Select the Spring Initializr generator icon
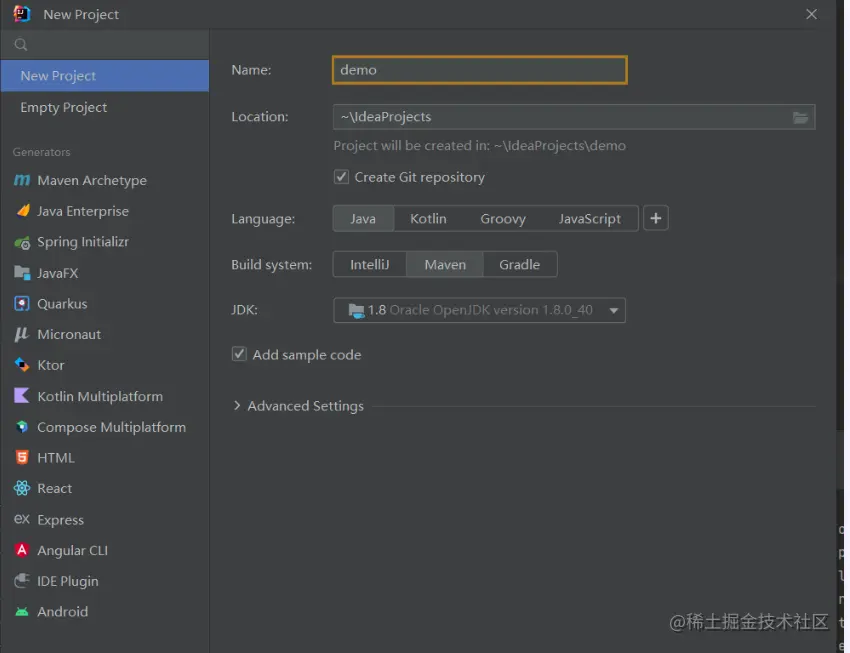Viewport: 850px width, 653px height. [21, 242]
